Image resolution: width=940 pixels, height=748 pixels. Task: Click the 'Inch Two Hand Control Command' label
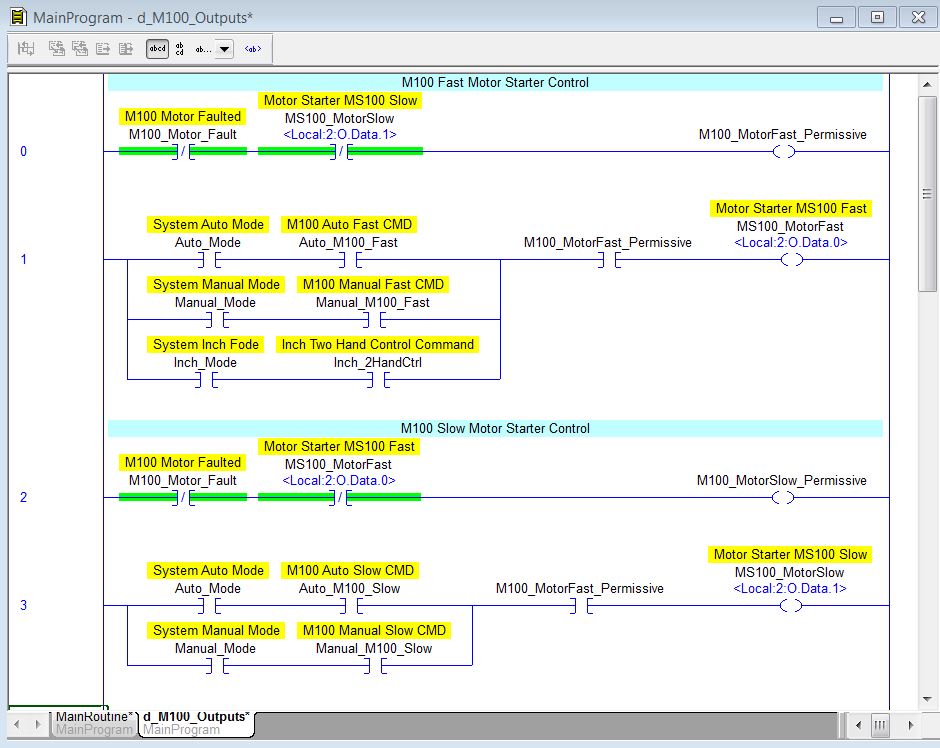pyautogui.click(x=378, y=344)
